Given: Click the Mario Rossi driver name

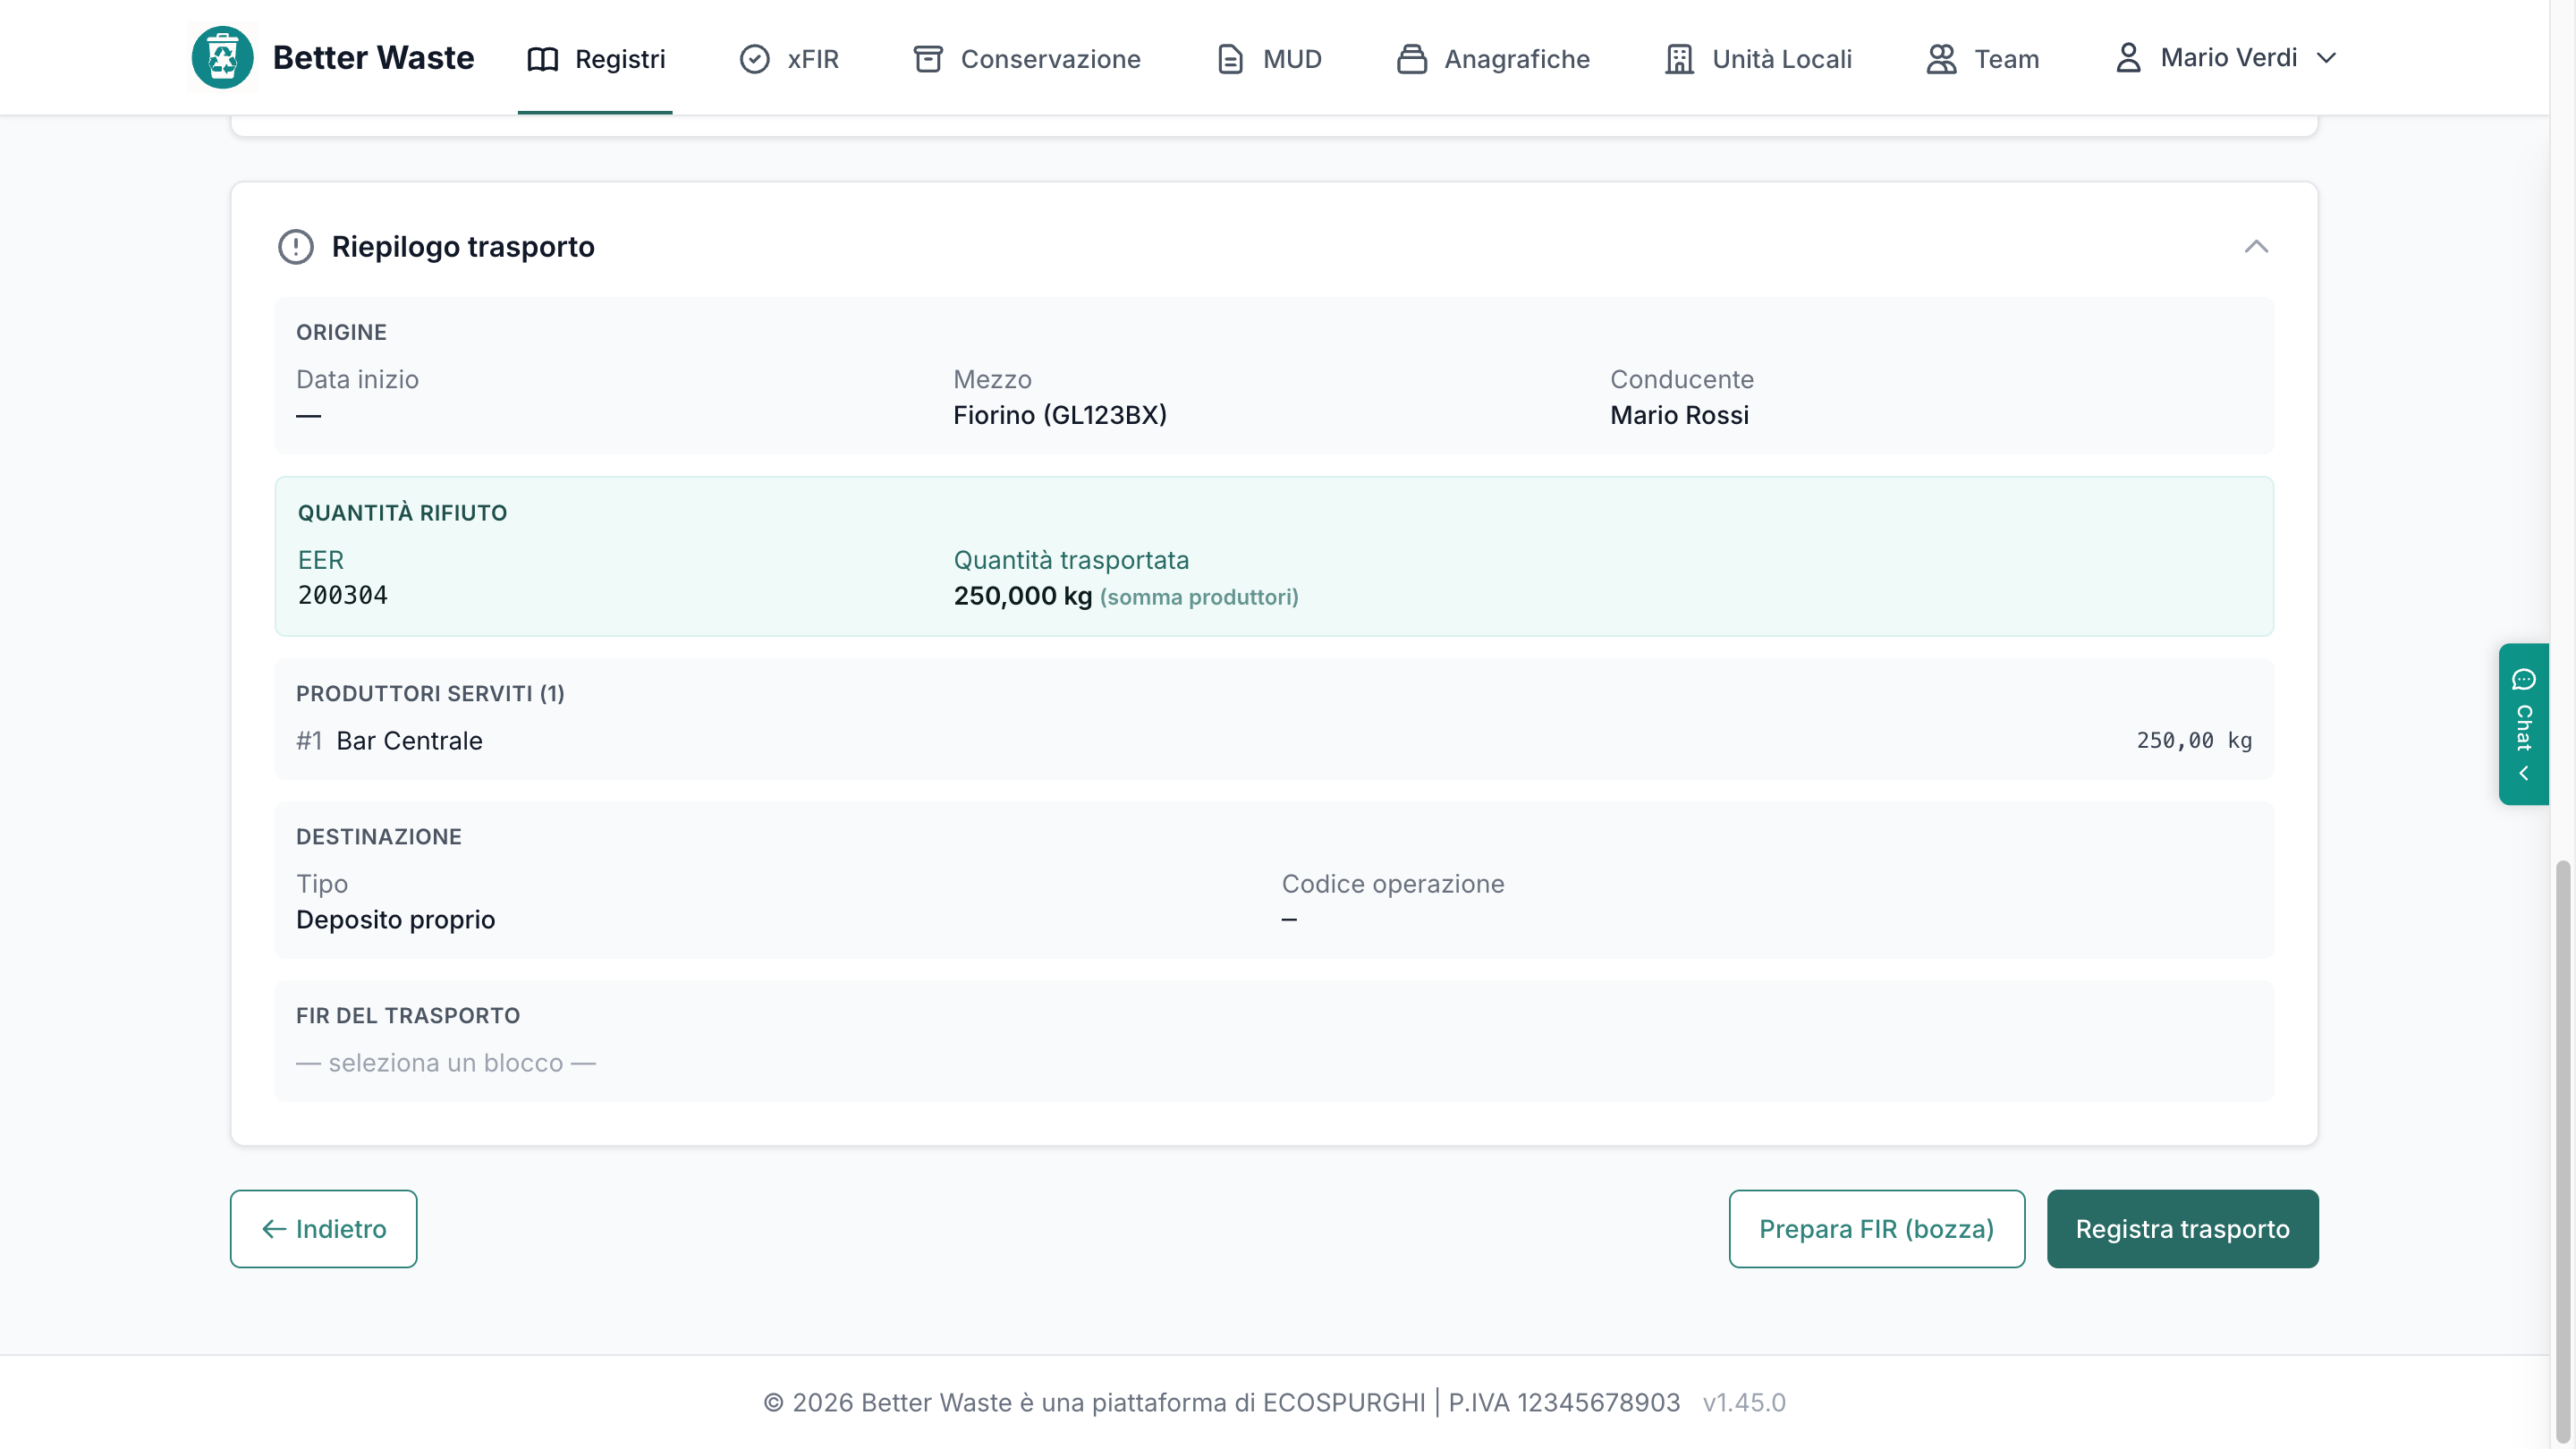Looking at the screenshot, I should click(x=1679, y=415).
